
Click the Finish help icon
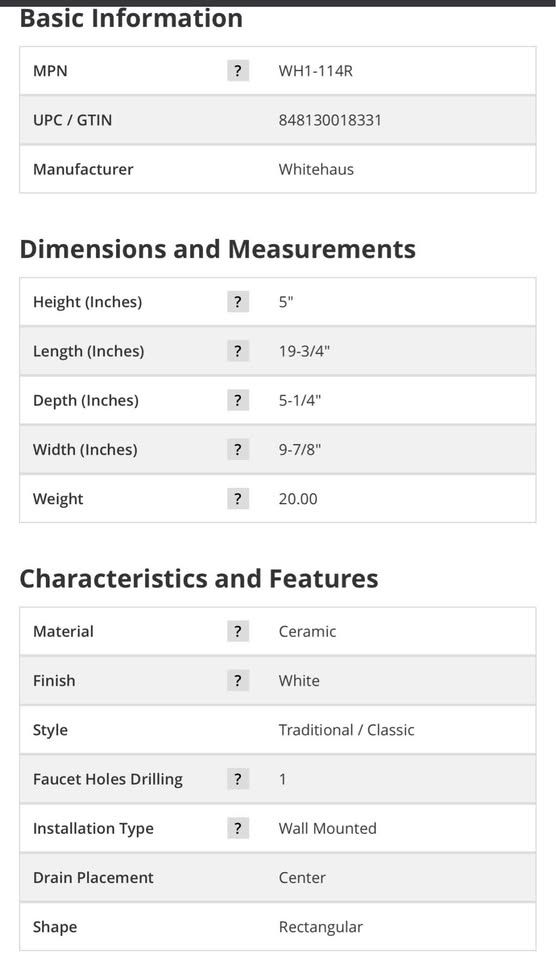(238, 681)
